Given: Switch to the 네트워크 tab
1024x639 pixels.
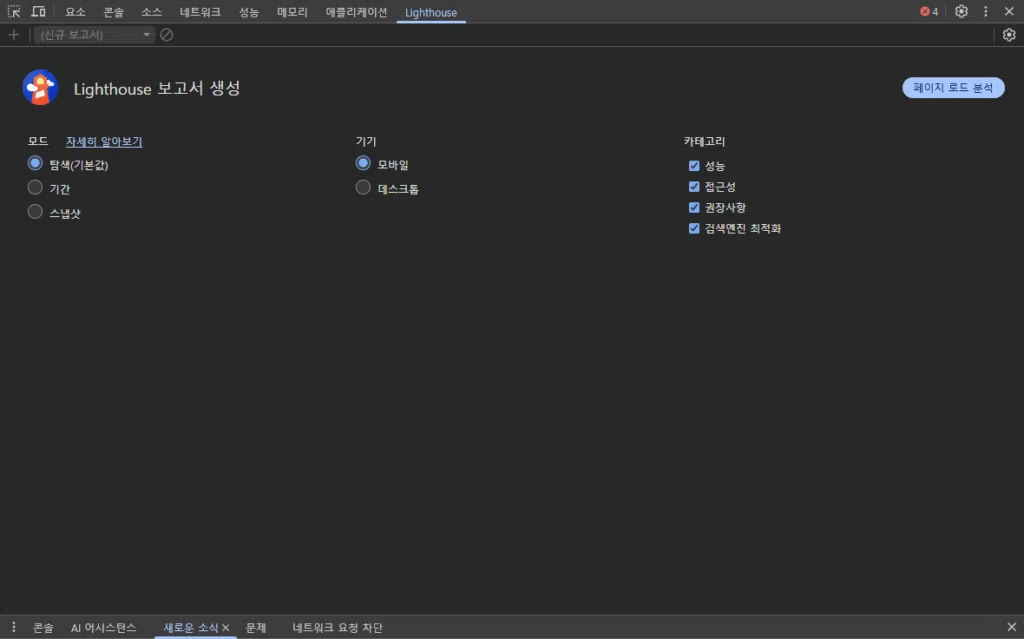Looking at the screenshot, I should (198, 11).
